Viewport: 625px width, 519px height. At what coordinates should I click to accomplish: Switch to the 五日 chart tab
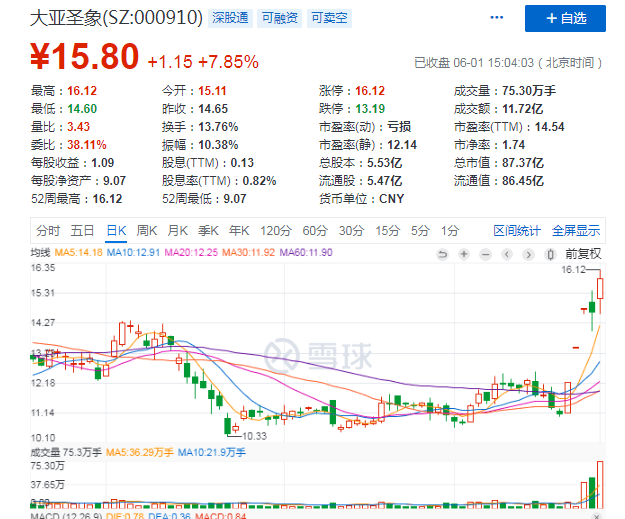point(82,230)
